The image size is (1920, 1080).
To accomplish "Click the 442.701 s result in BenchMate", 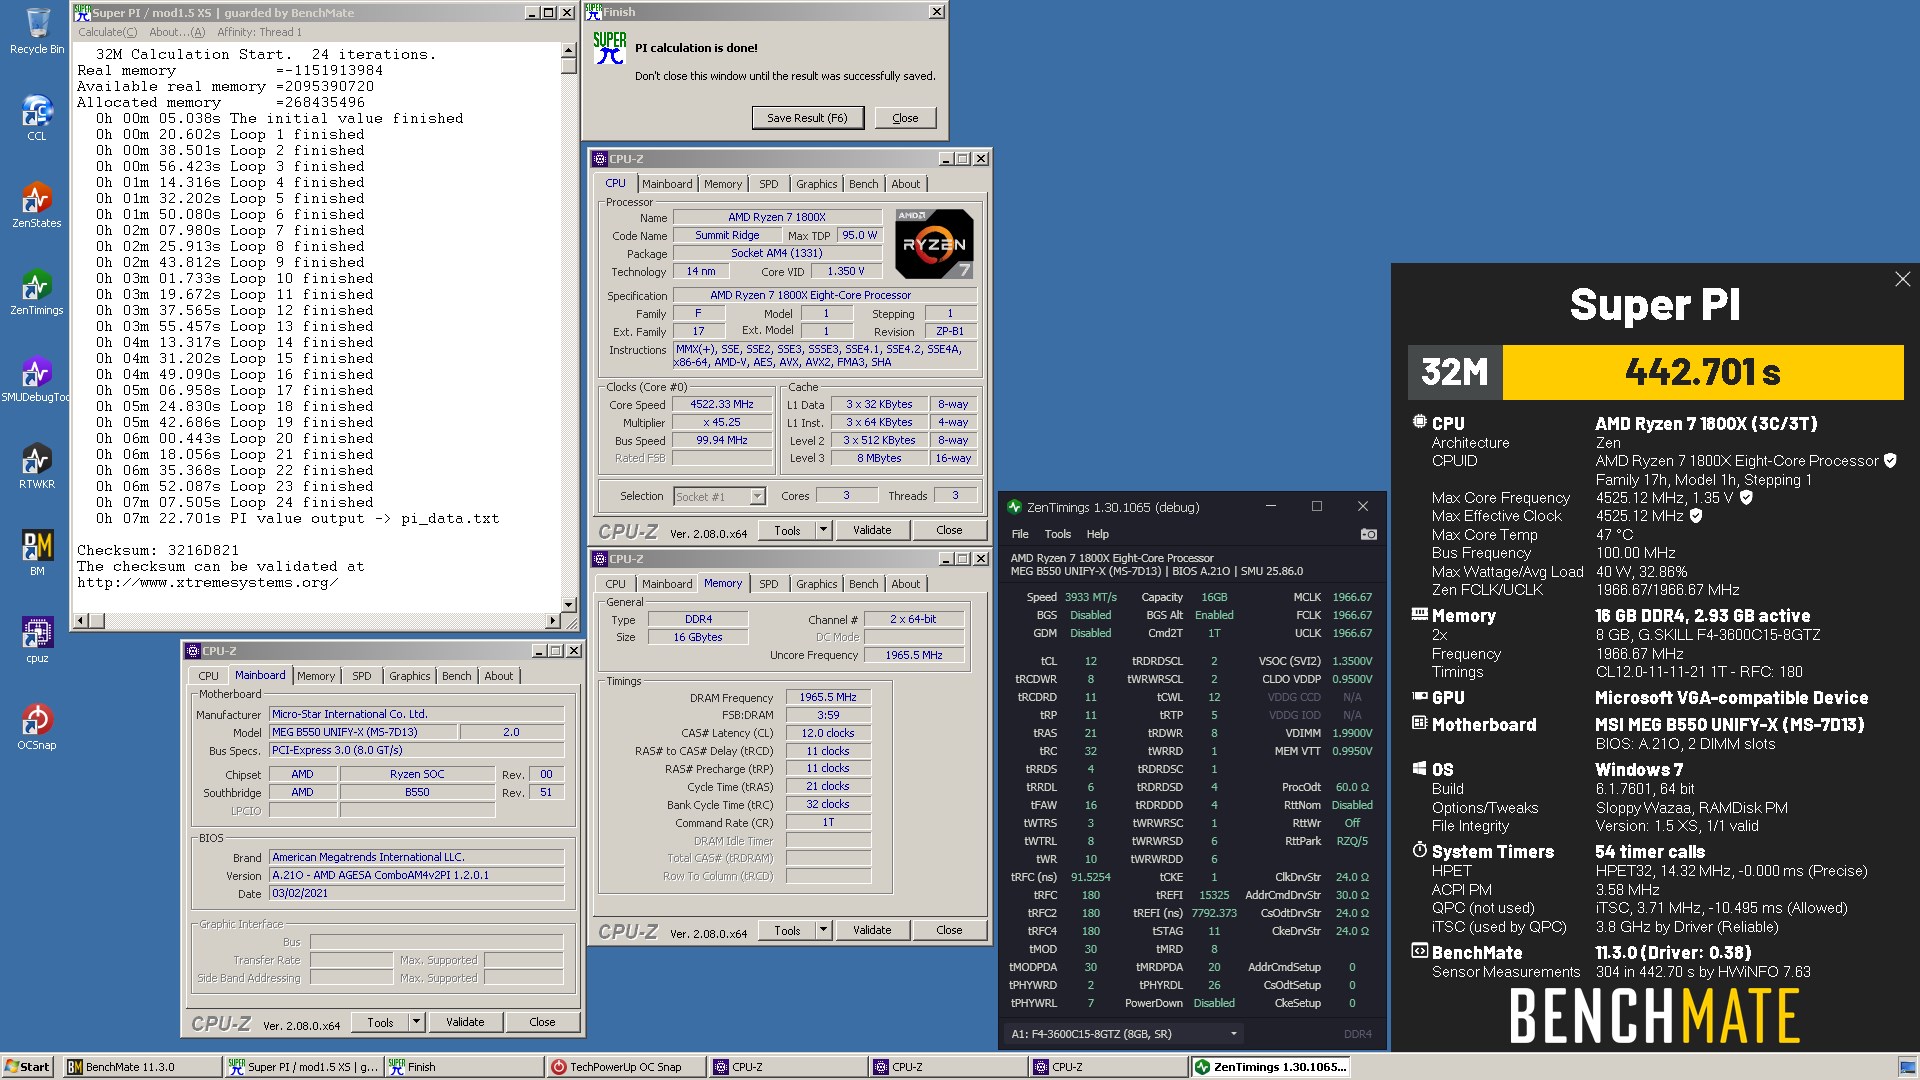I will (1702, 372).
